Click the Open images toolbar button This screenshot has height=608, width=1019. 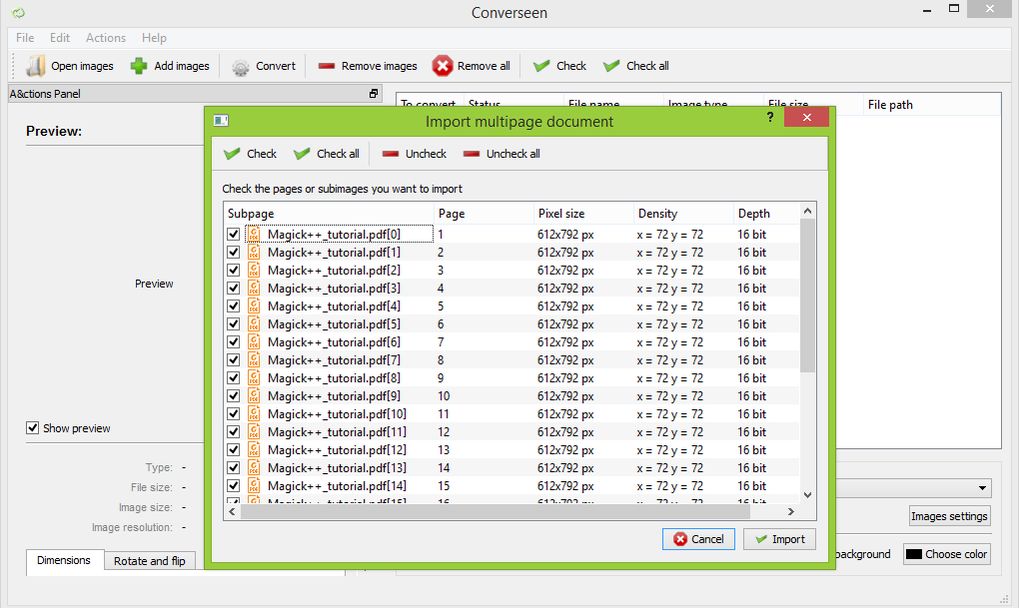[70, 66]
